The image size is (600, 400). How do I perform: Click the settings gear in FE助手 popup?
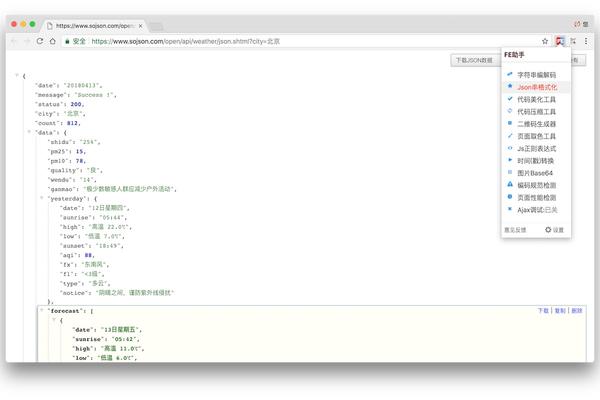554,229
